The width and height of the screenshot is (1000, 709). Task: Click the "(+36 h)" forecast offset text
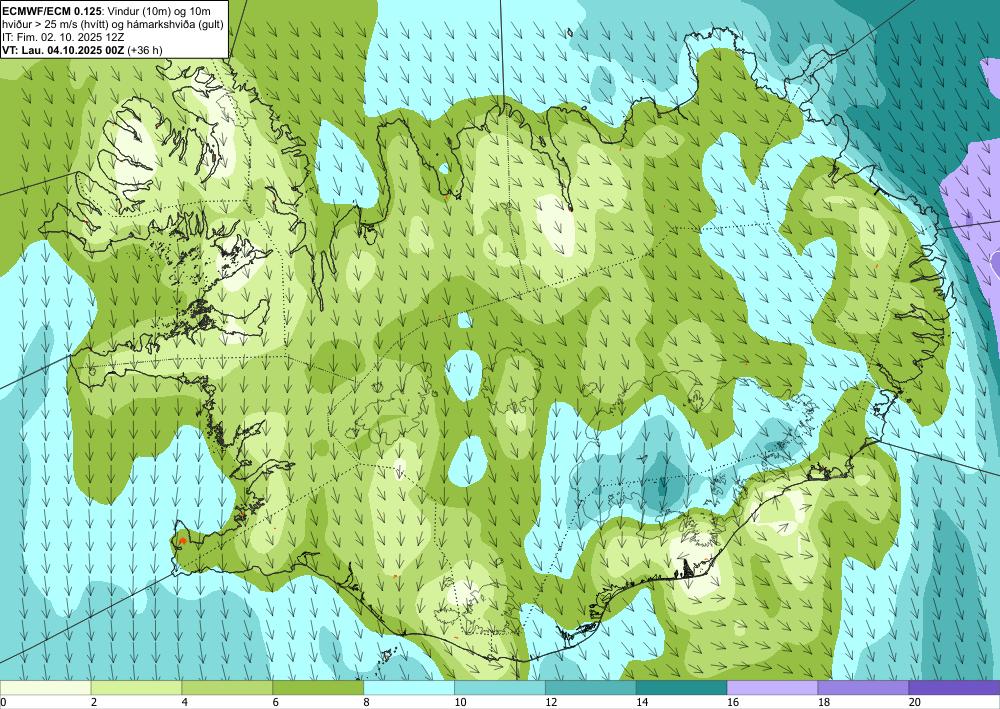click(145, 50)
